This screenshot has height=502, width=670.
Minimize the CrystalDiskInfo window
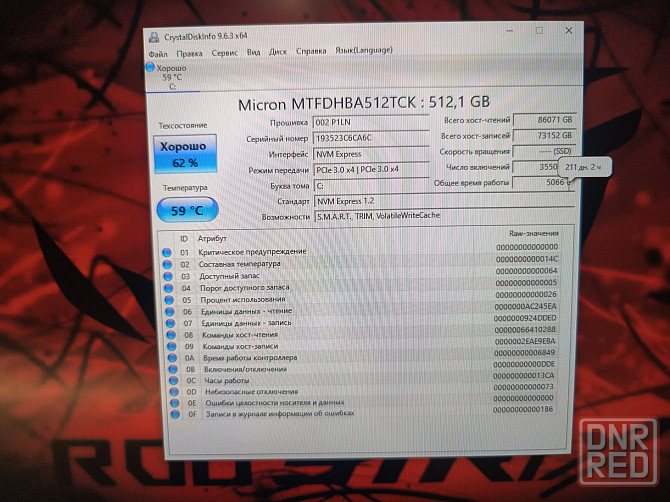(510, 31)
